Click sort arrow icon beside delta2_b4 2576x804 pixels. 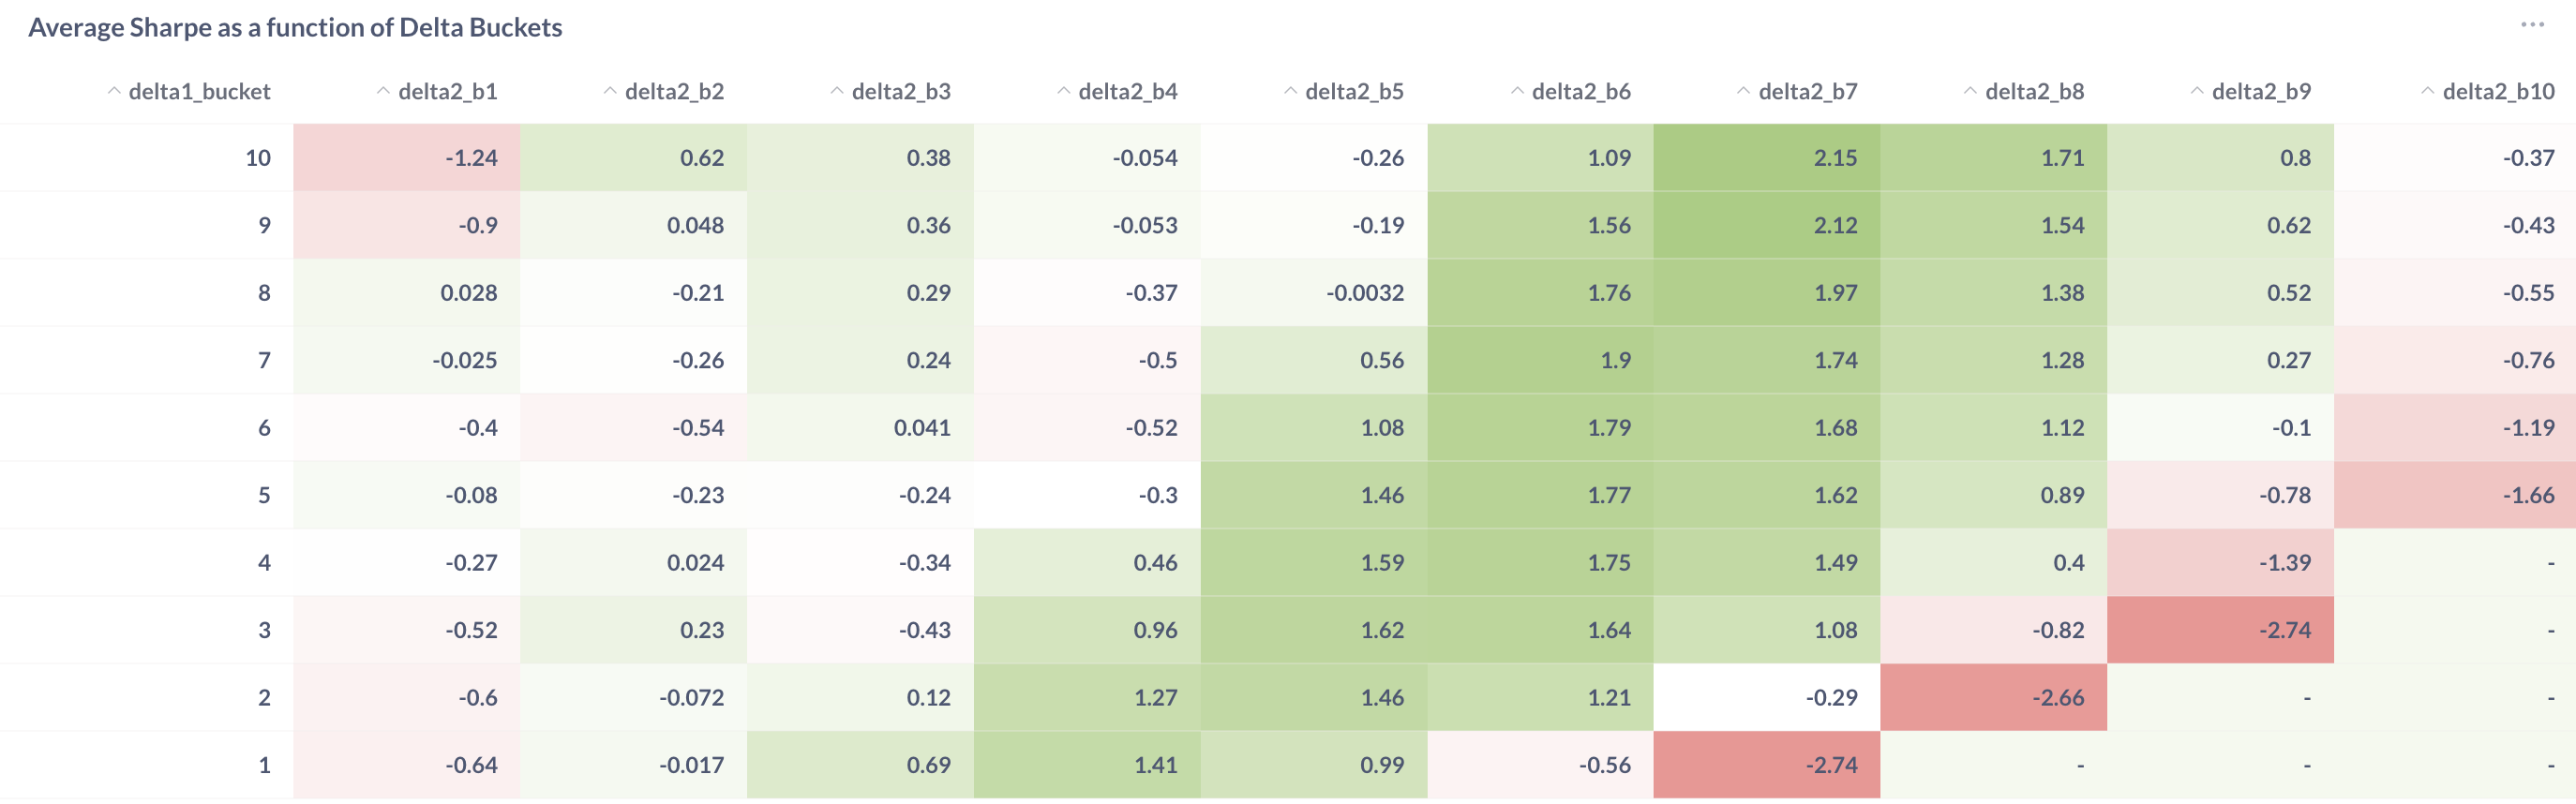(1064, 91)
